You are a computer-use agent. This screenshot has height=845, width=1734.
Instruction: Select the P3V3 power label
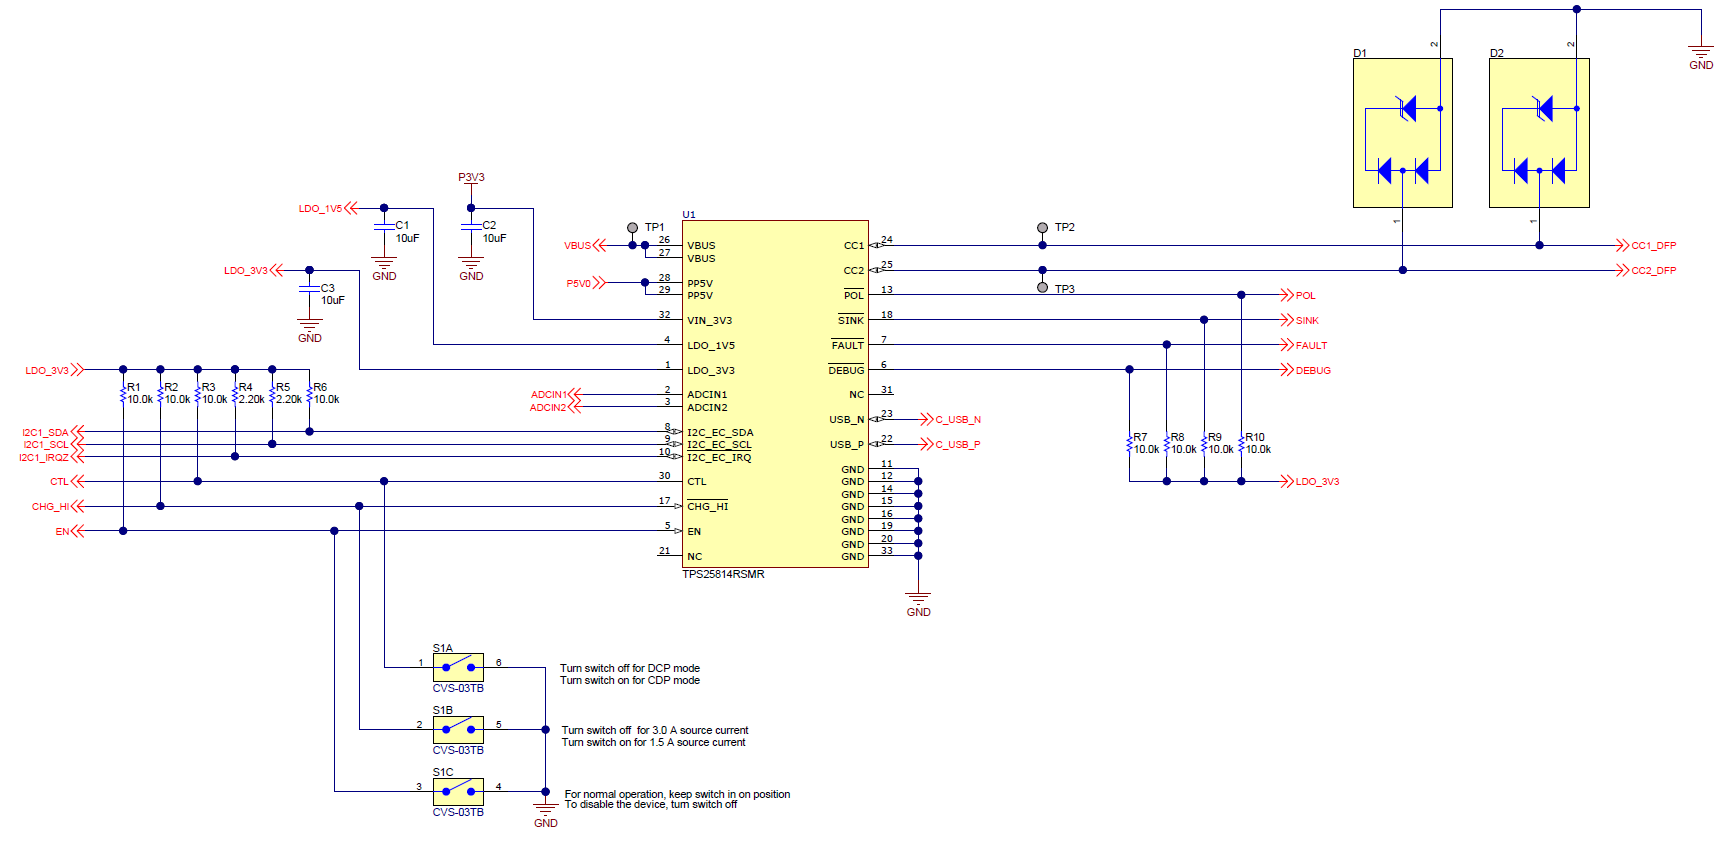click(471, 177)
